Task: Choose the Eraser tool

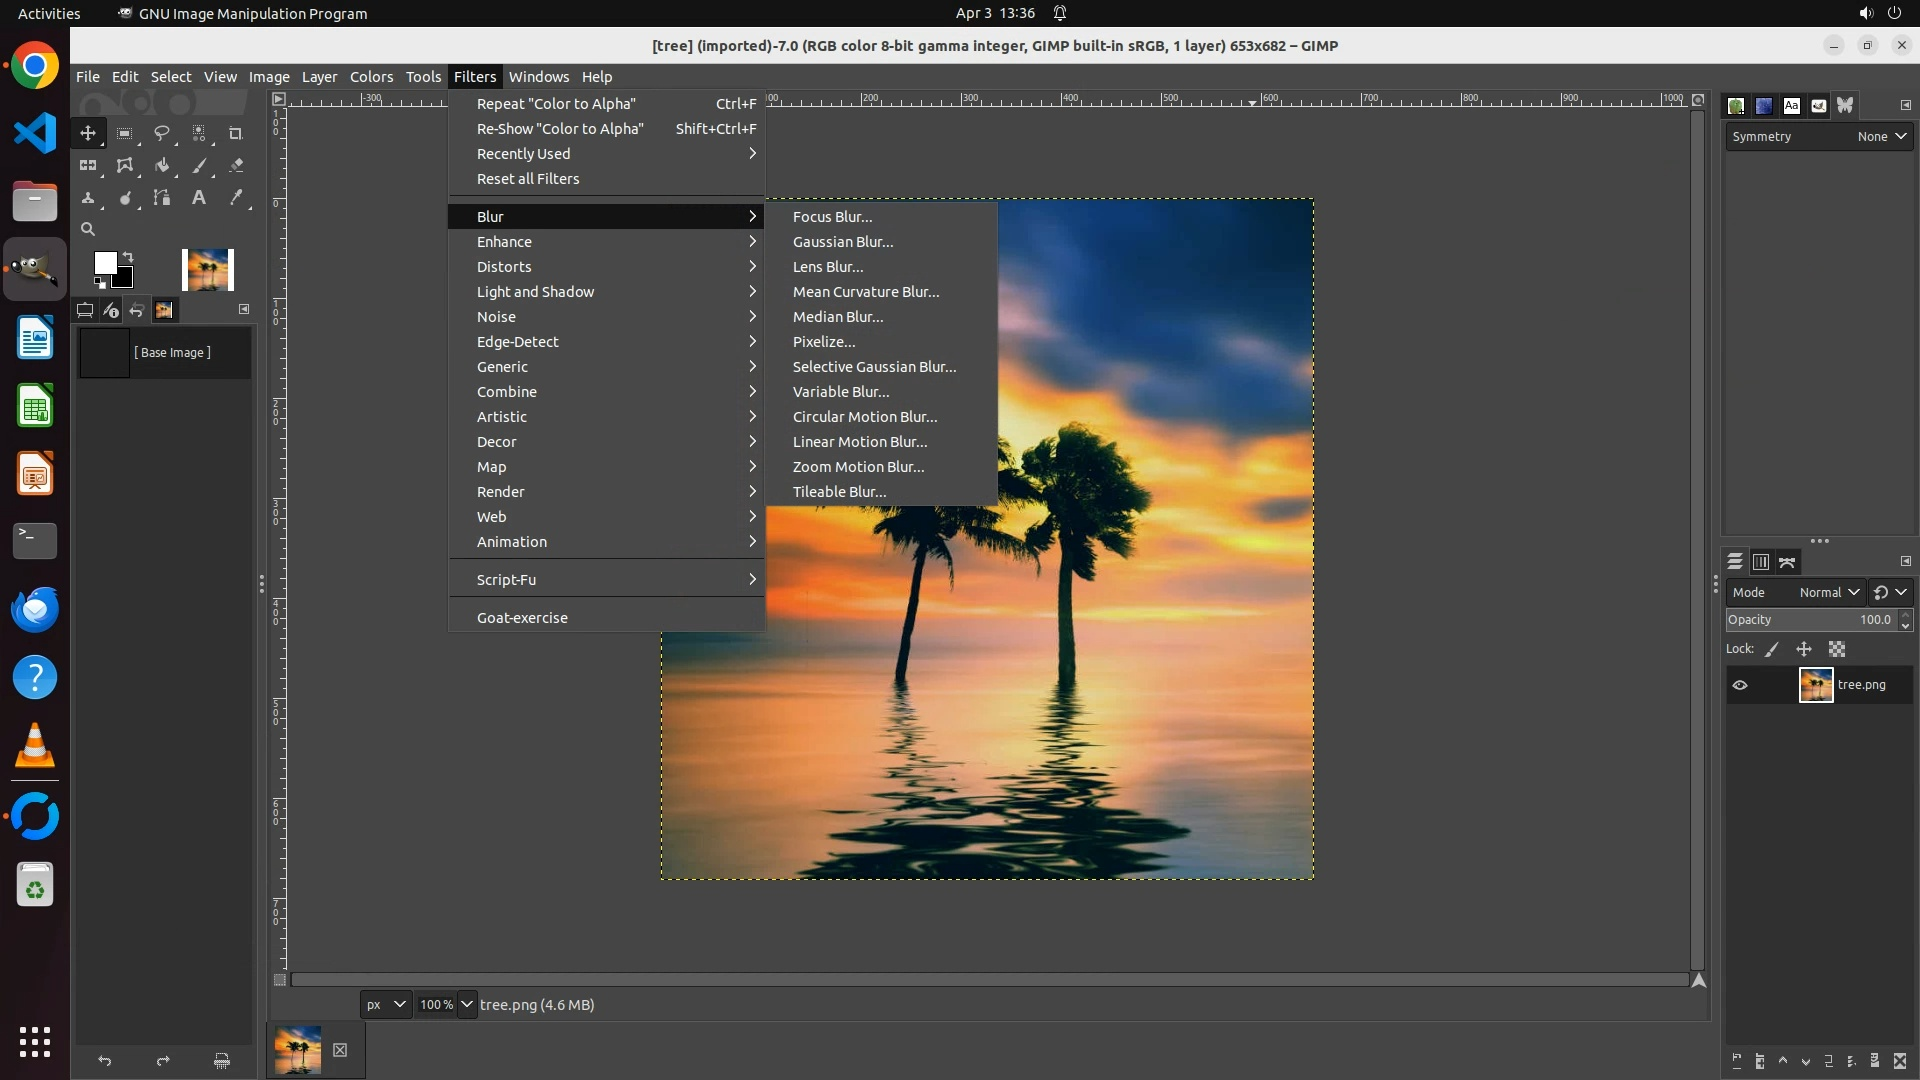Action: (236, 166)
